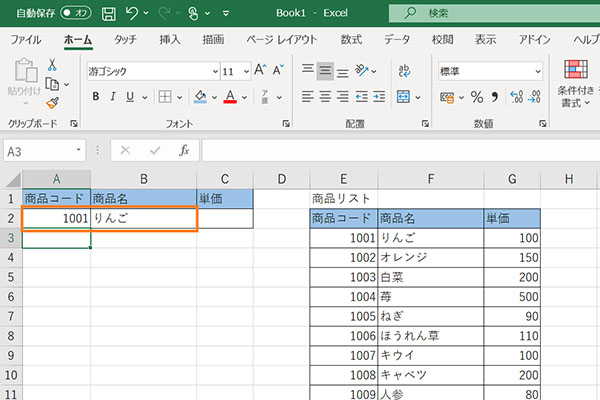Toggle Bold formatting
The image size is (600, 400).
(97, 97)
